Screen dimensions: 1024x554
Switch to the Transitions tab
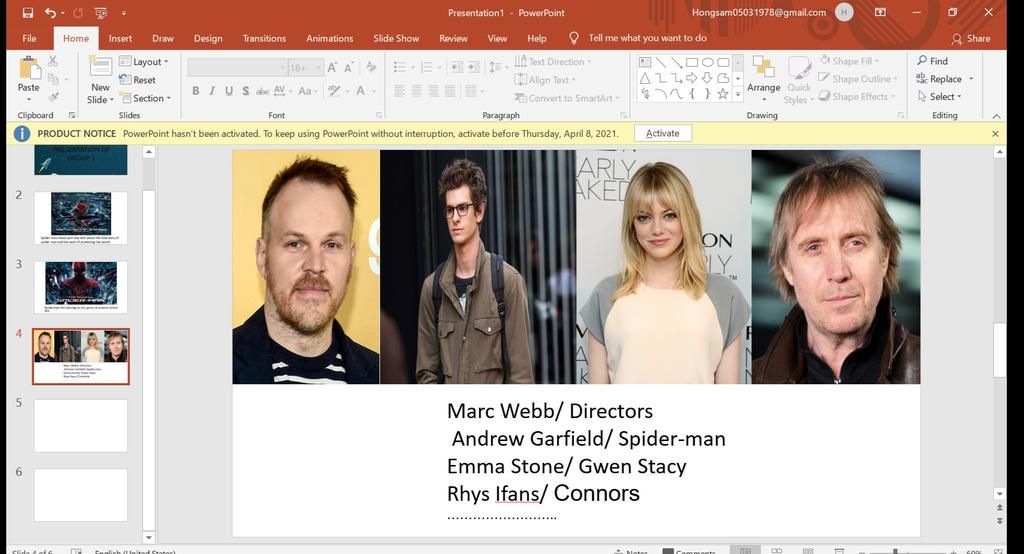coord(264,39)
